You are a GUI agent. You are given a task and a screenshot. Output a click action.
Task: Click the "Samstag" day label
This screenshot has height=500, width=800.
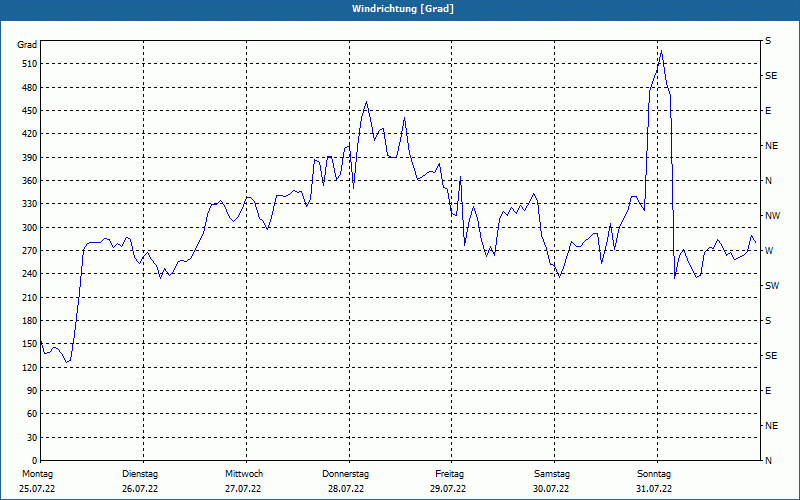(x=552, y=474)
